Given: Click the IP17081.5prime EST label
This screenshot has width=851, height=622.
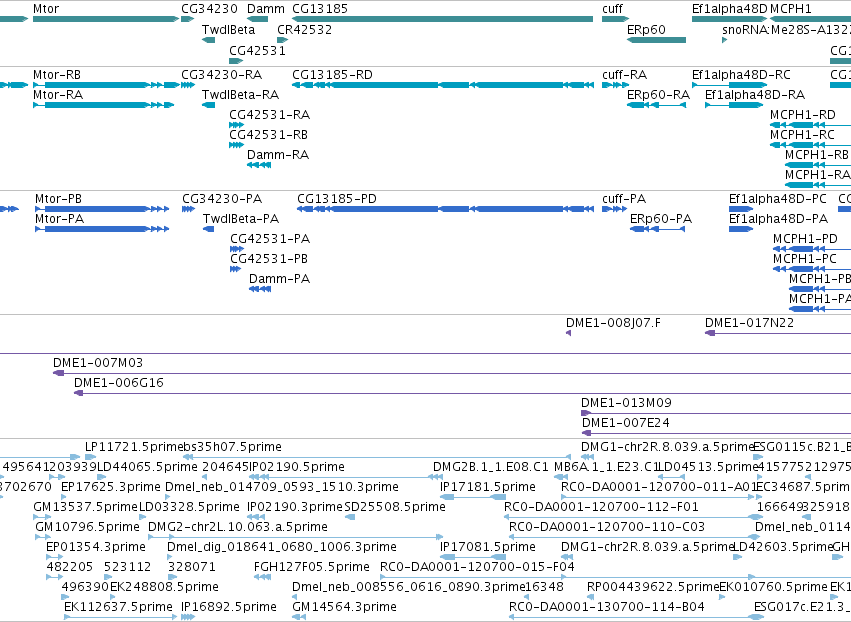Looking at the screenshot, I should pos(487,547).
